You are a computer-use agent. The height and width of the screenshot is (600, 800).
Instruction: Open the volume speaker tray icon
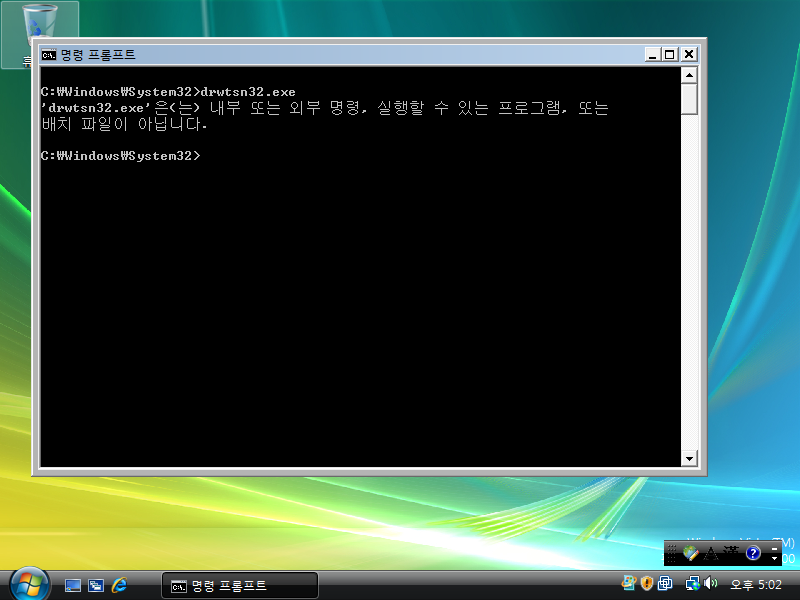[710, 583]
